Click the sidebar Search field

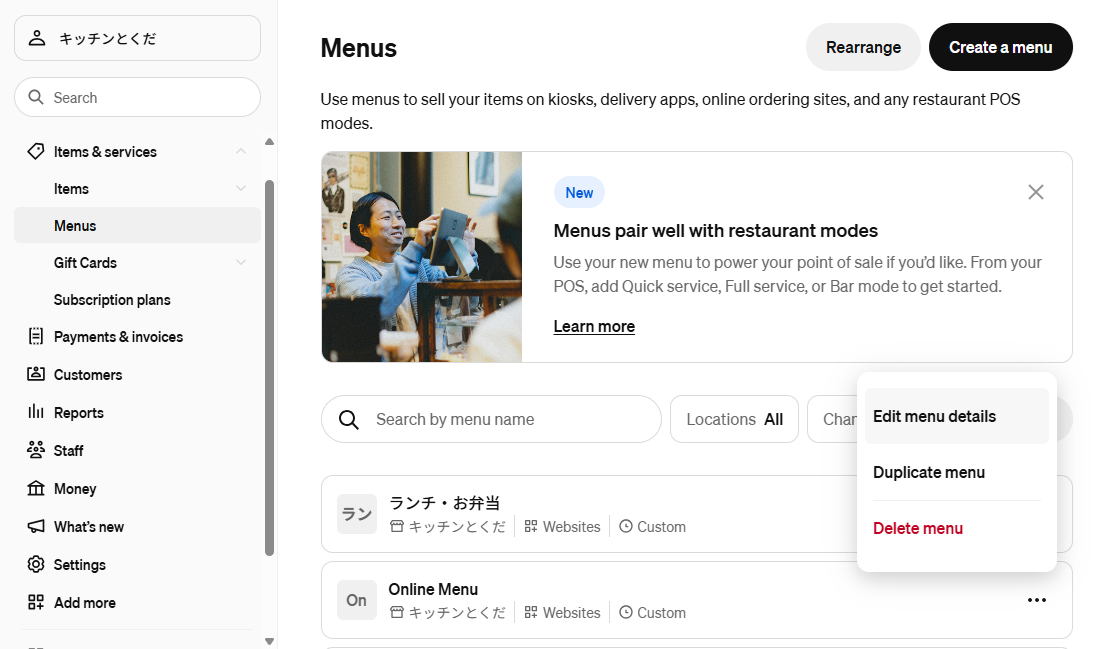click(137, 97)
